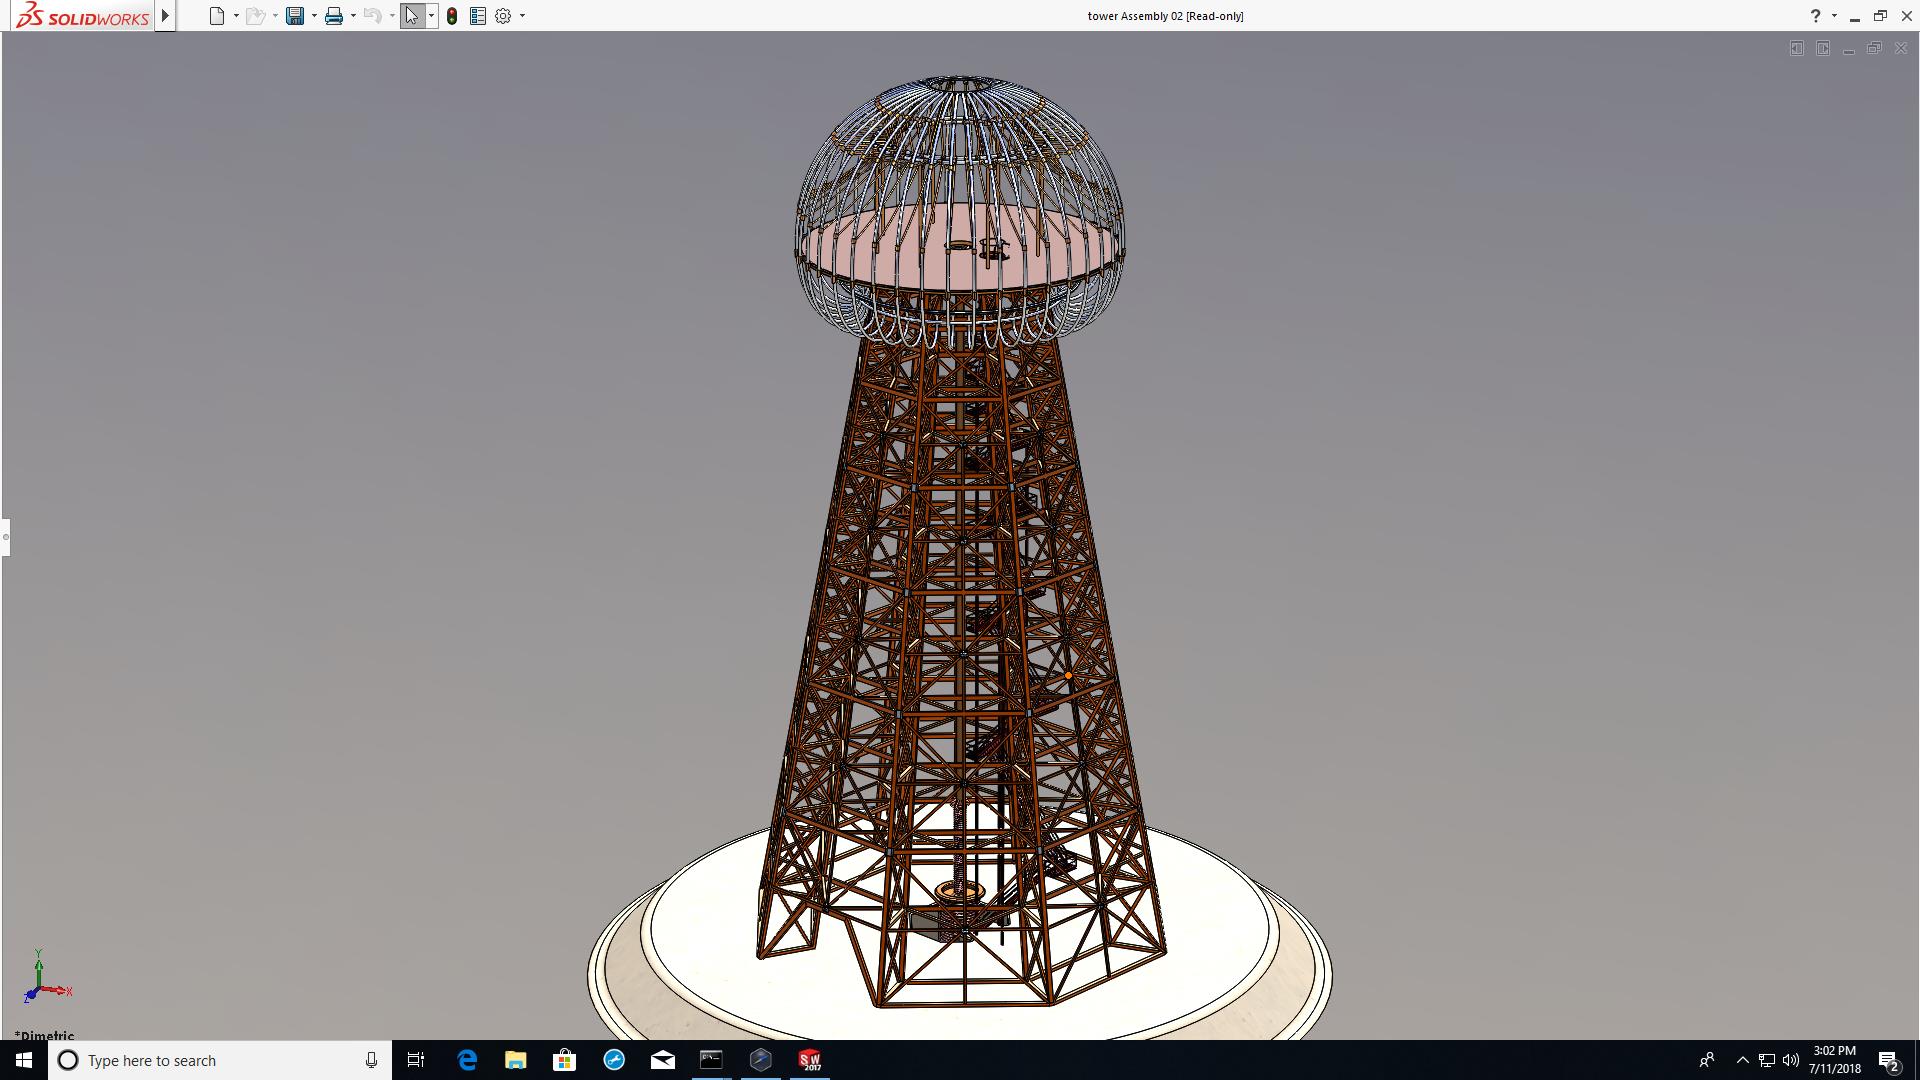The image size is (1920, 1080).
Task: Open the Help dropdown arrow
Action: pyautogui.click(x=1834, y=16)
